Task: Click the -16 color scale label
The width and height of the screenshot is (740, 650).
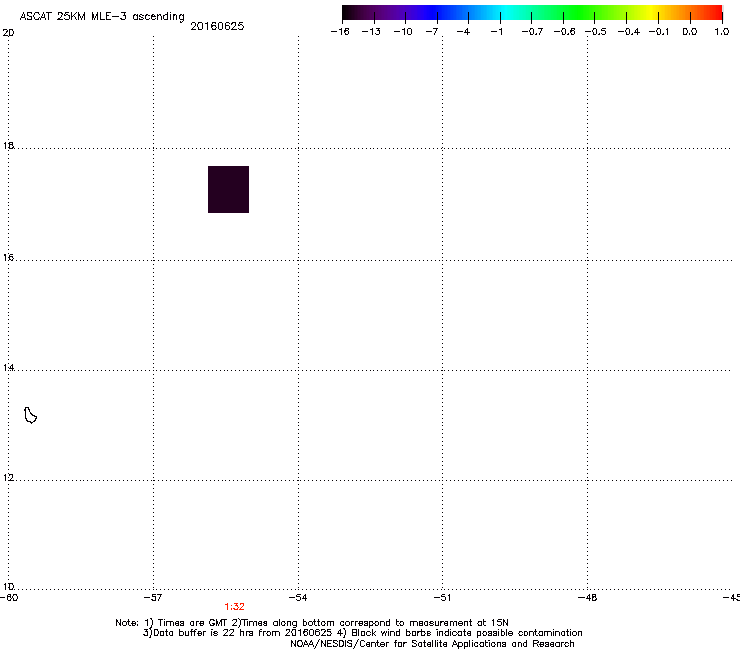Action: point(340,32)
